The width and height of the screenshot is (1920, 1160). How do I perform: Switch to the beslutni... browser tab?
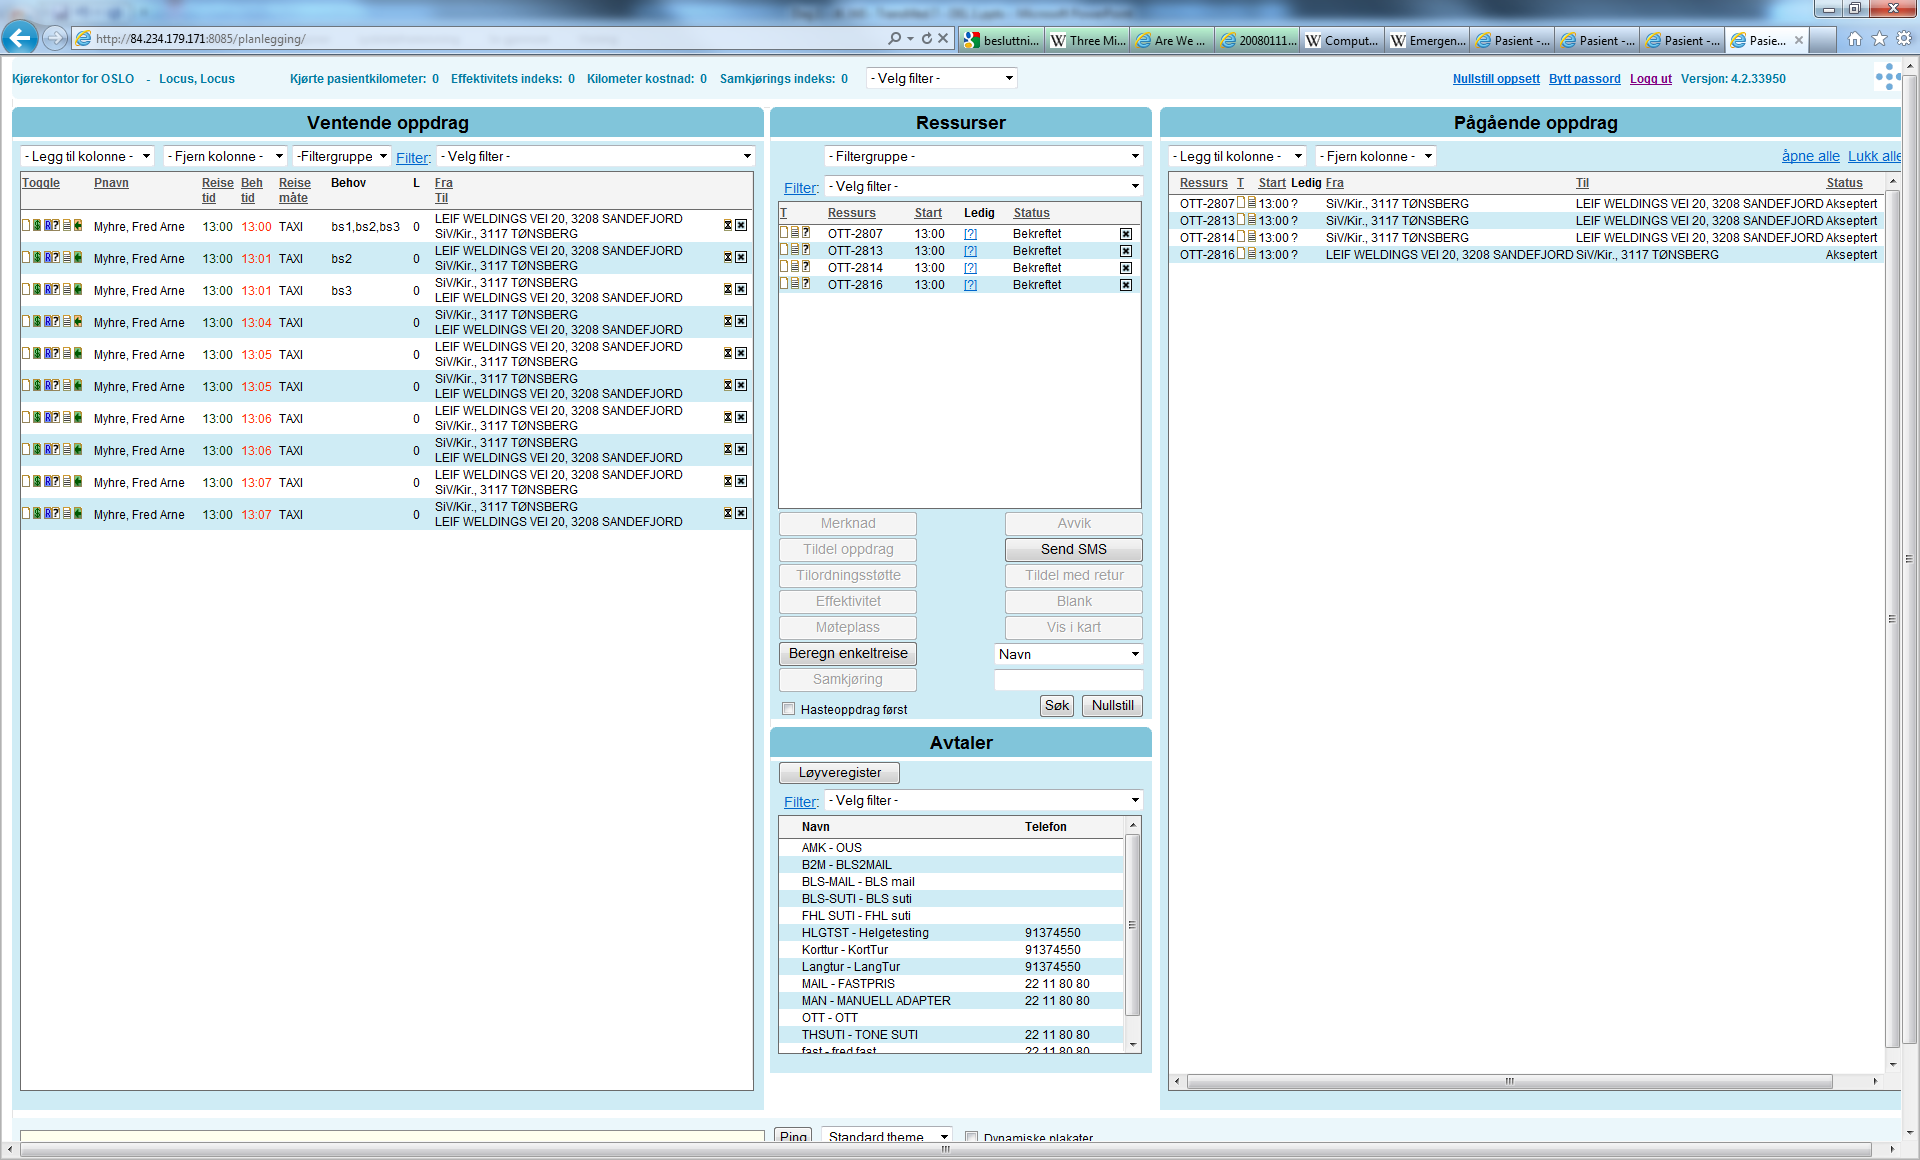[x=1001, y=40]
